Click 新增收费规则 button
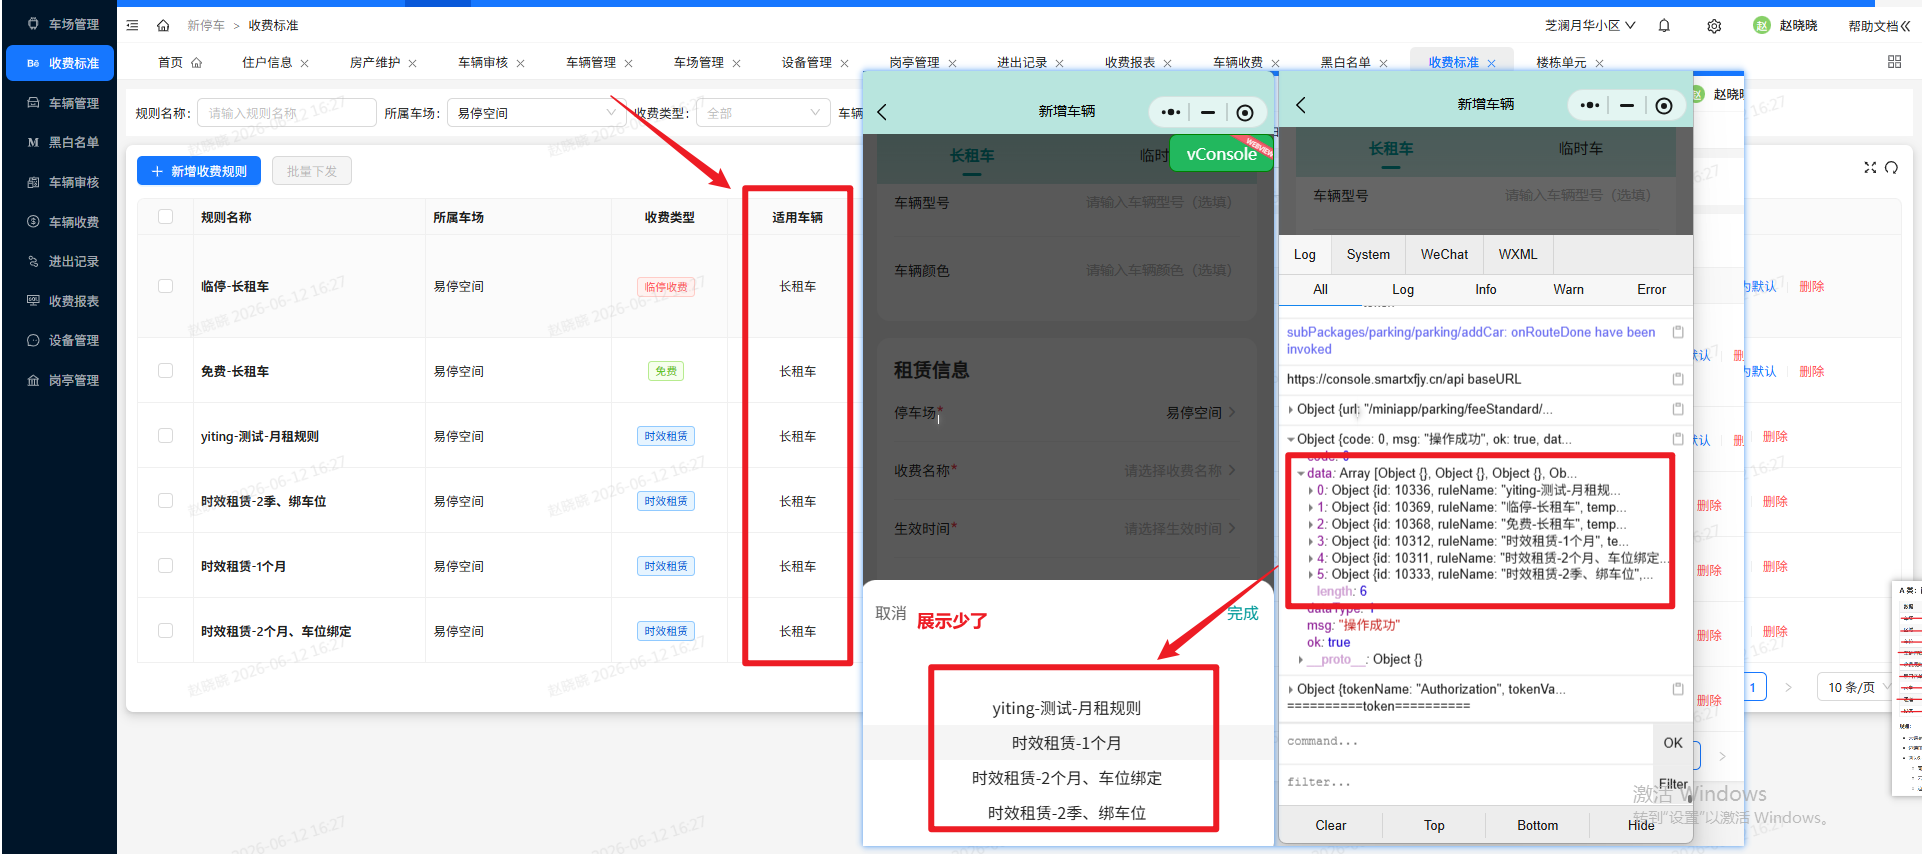Viewport: 1922px width, 854px height. pyautogui.click(x=199, y=171)
